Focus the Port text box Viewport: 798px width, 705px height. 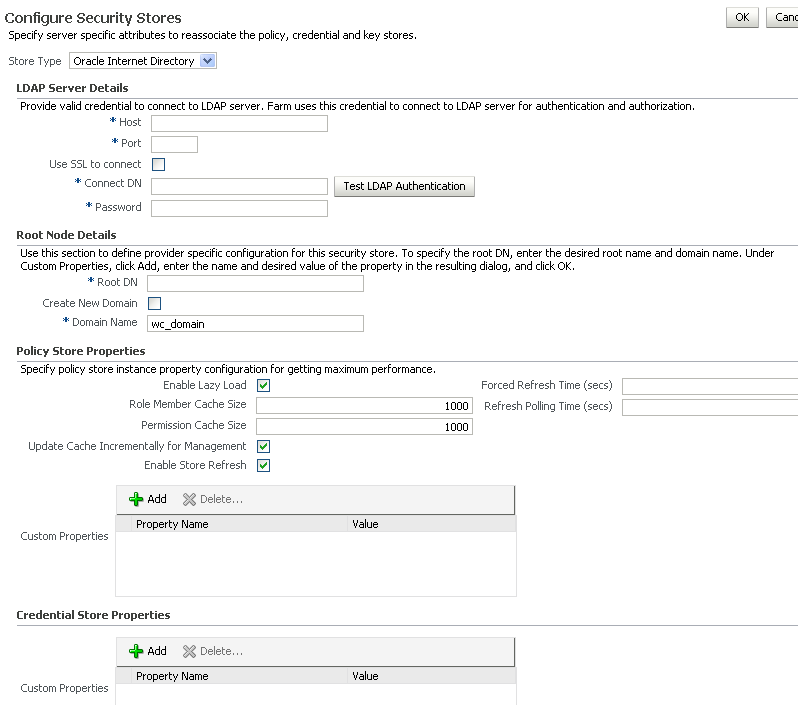174,144
